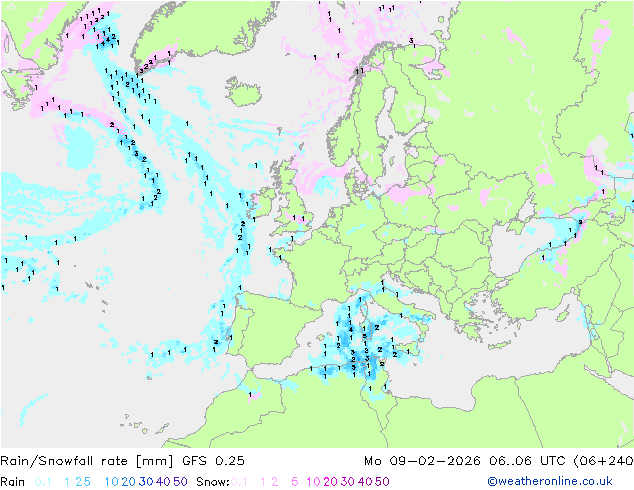Select the Rain legend value "0.1"

tap(43, 482)
